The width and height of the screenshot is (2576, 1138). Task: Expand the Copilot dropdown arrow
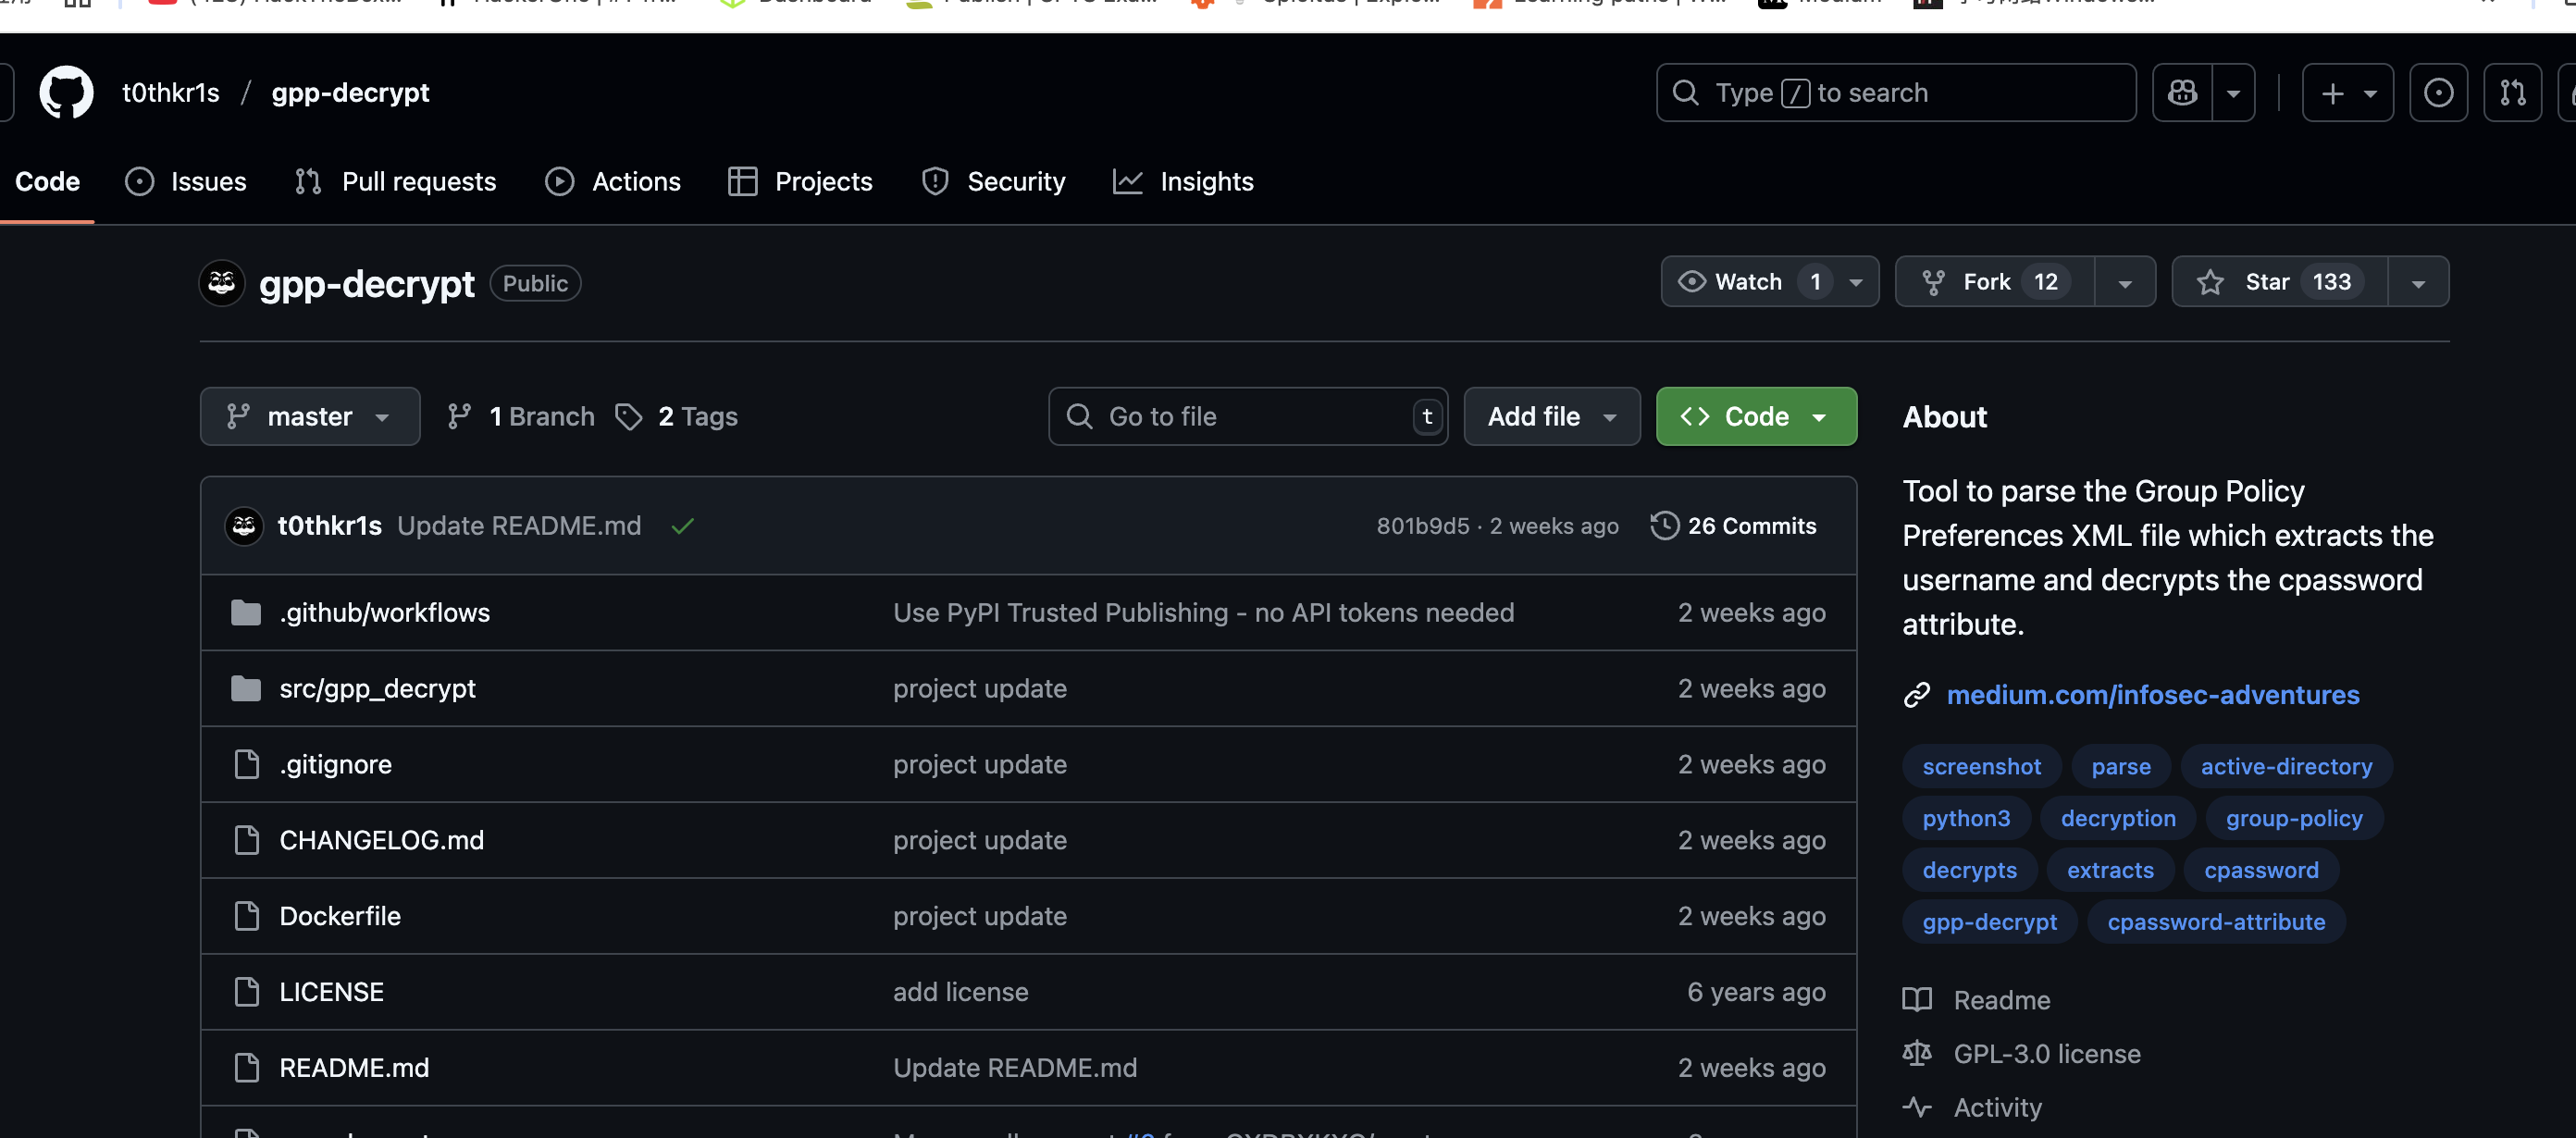click(2233, 93)
